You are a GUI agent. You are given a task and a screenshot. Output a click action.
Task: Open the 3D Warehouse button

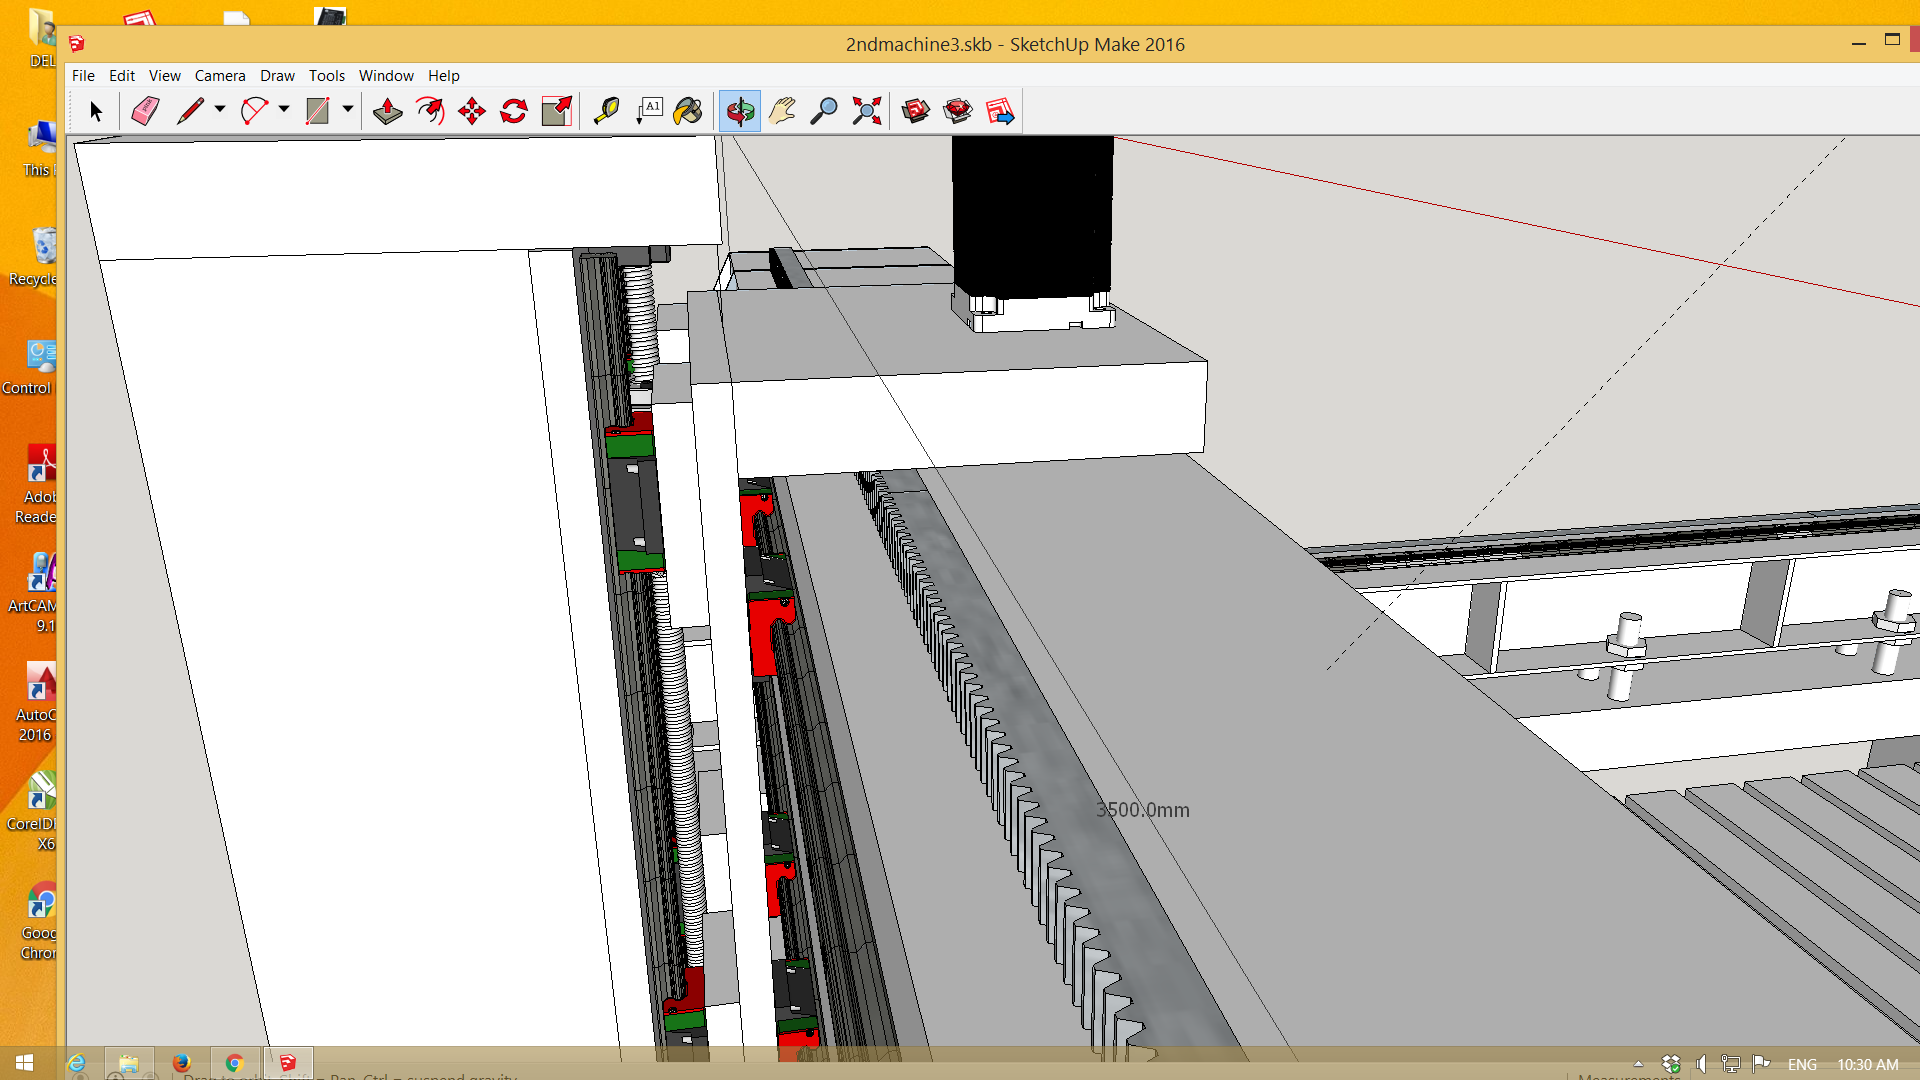[x=915, y=111]
